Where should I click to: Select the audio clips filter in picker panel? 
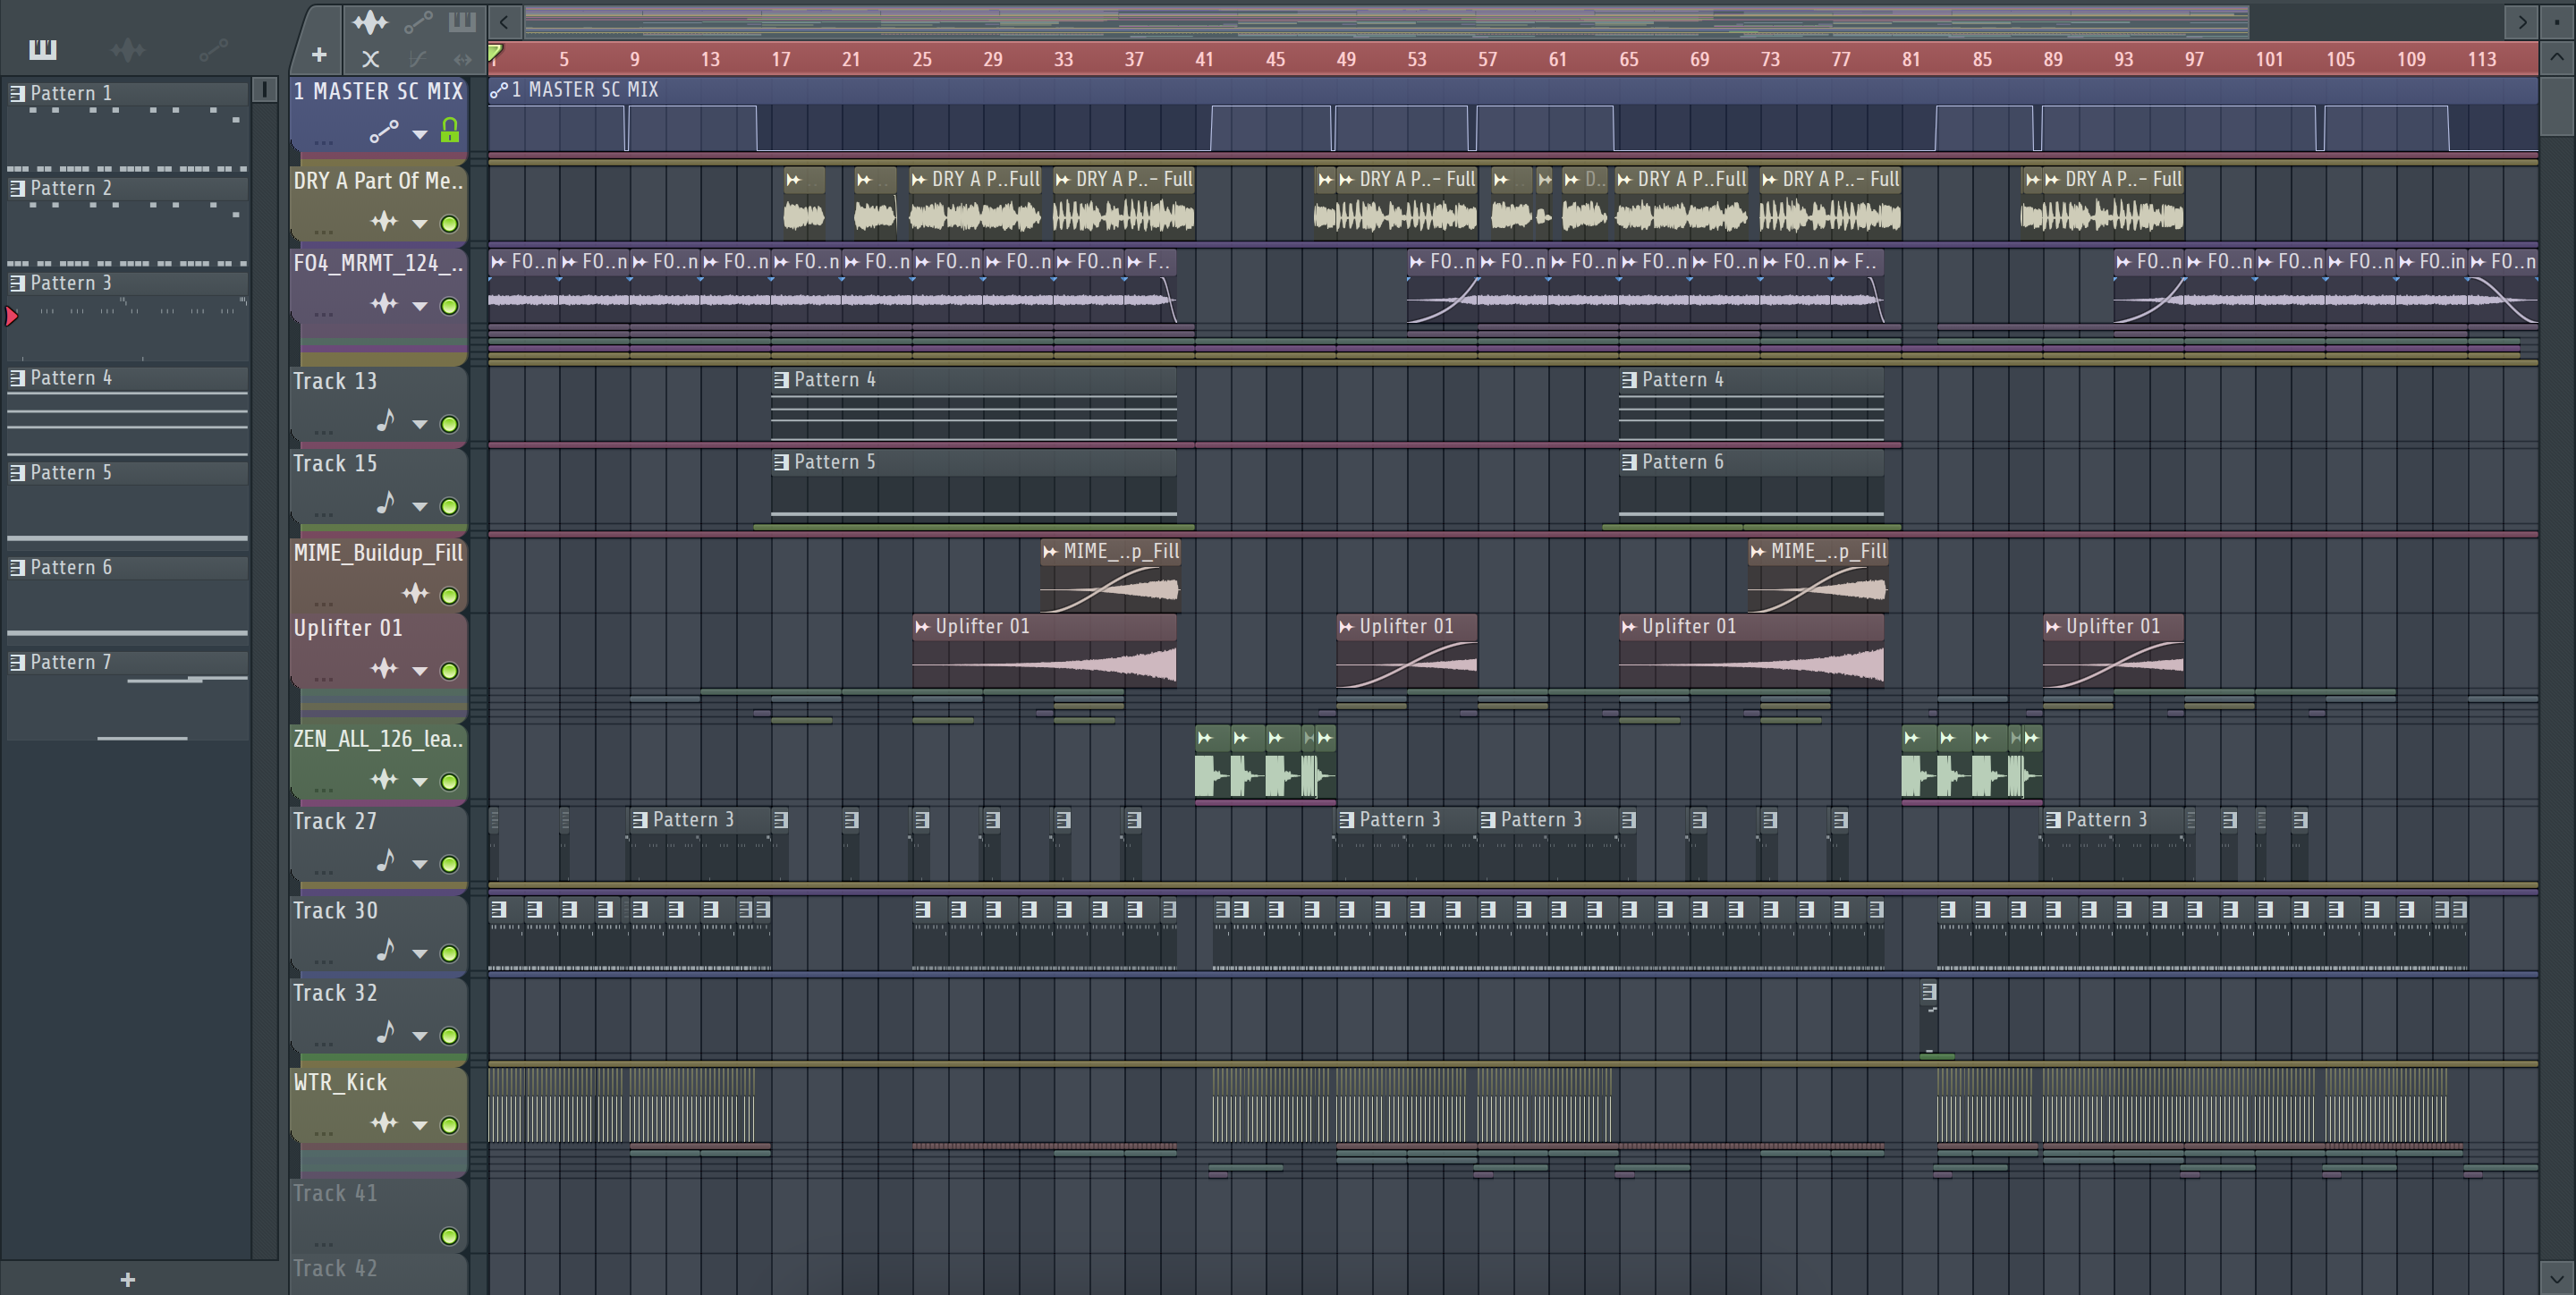point(127,49)
